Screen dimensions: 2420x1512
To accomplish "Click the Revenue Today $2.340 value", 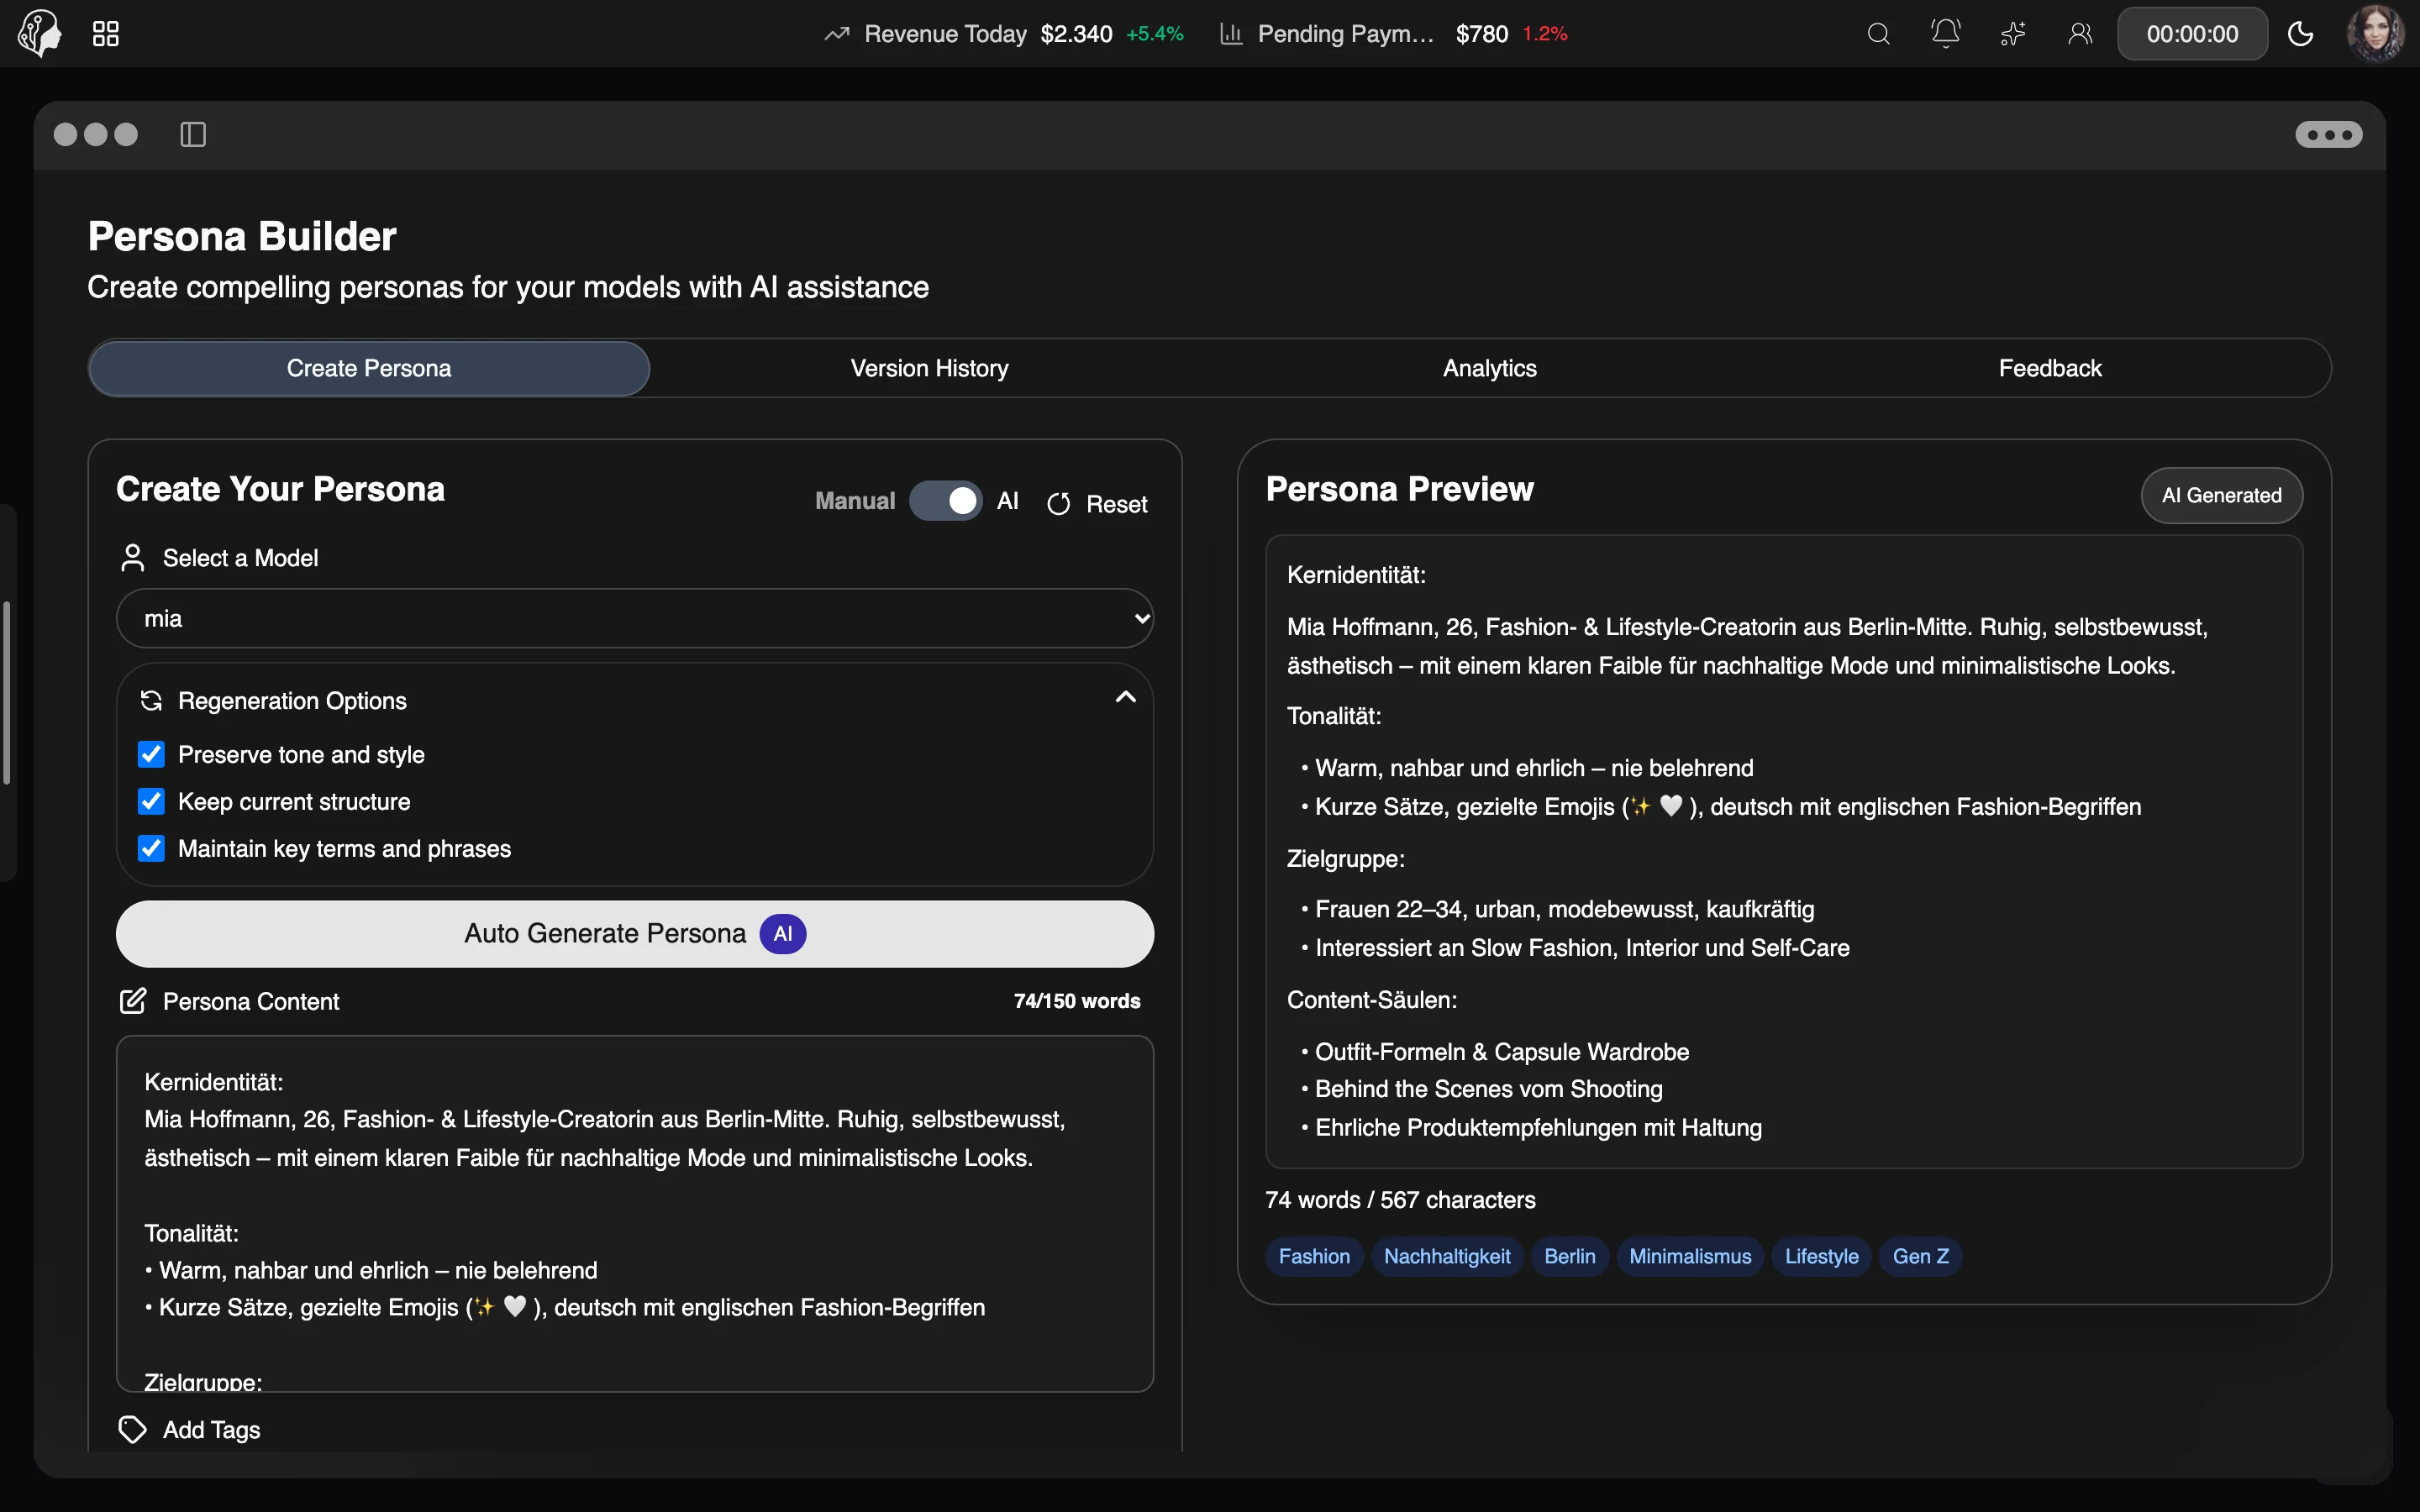I will coord(1076,34).
